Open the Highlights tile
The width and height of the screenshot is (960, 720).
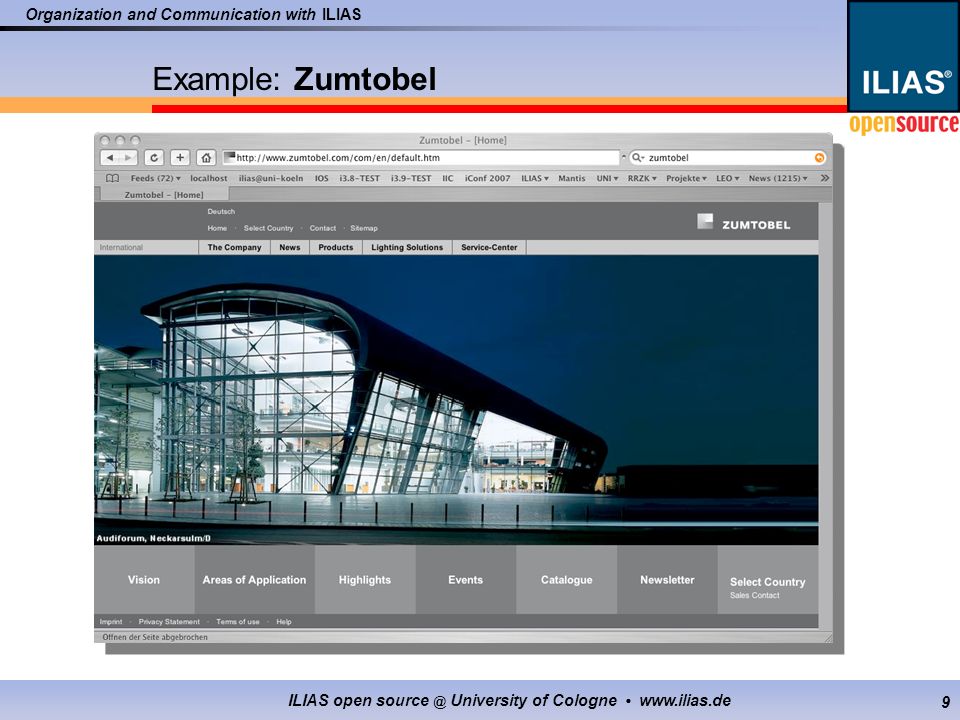[x=365, y=579]
